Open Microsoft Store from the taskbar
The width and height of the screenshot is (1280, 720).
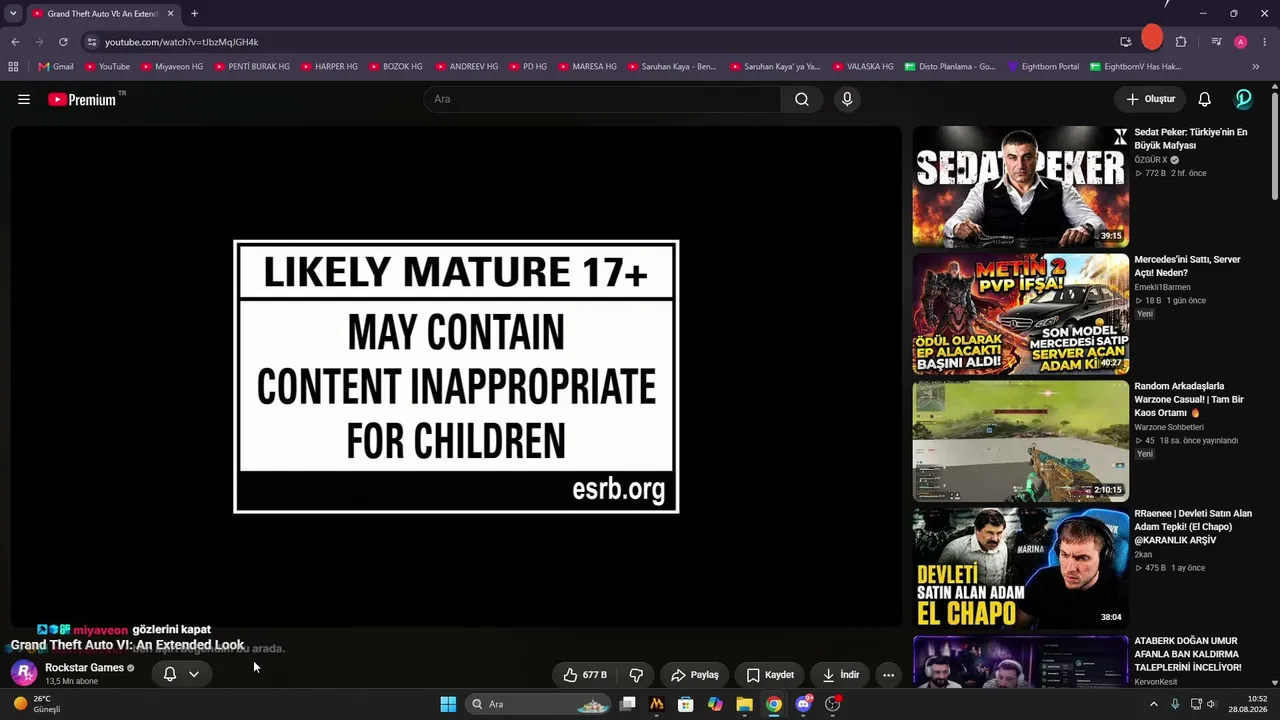click(685, 704)
